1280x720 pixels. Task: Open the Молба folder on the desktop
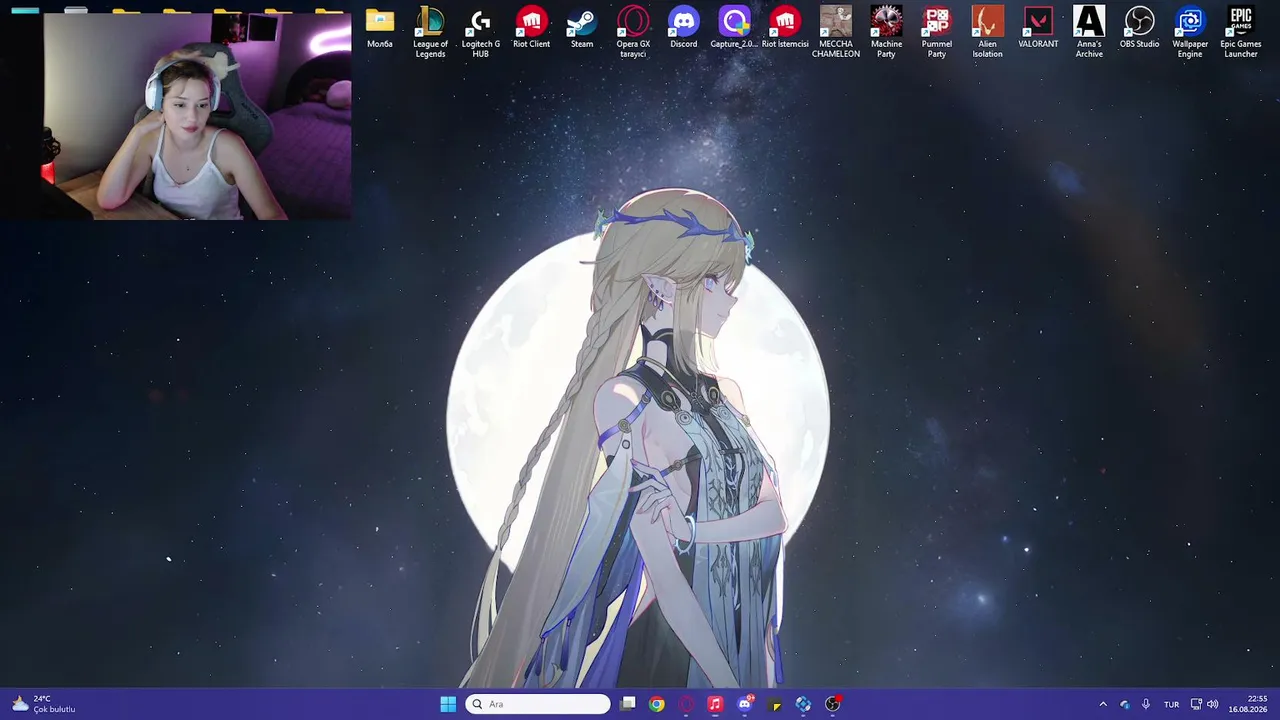point(380,28)
